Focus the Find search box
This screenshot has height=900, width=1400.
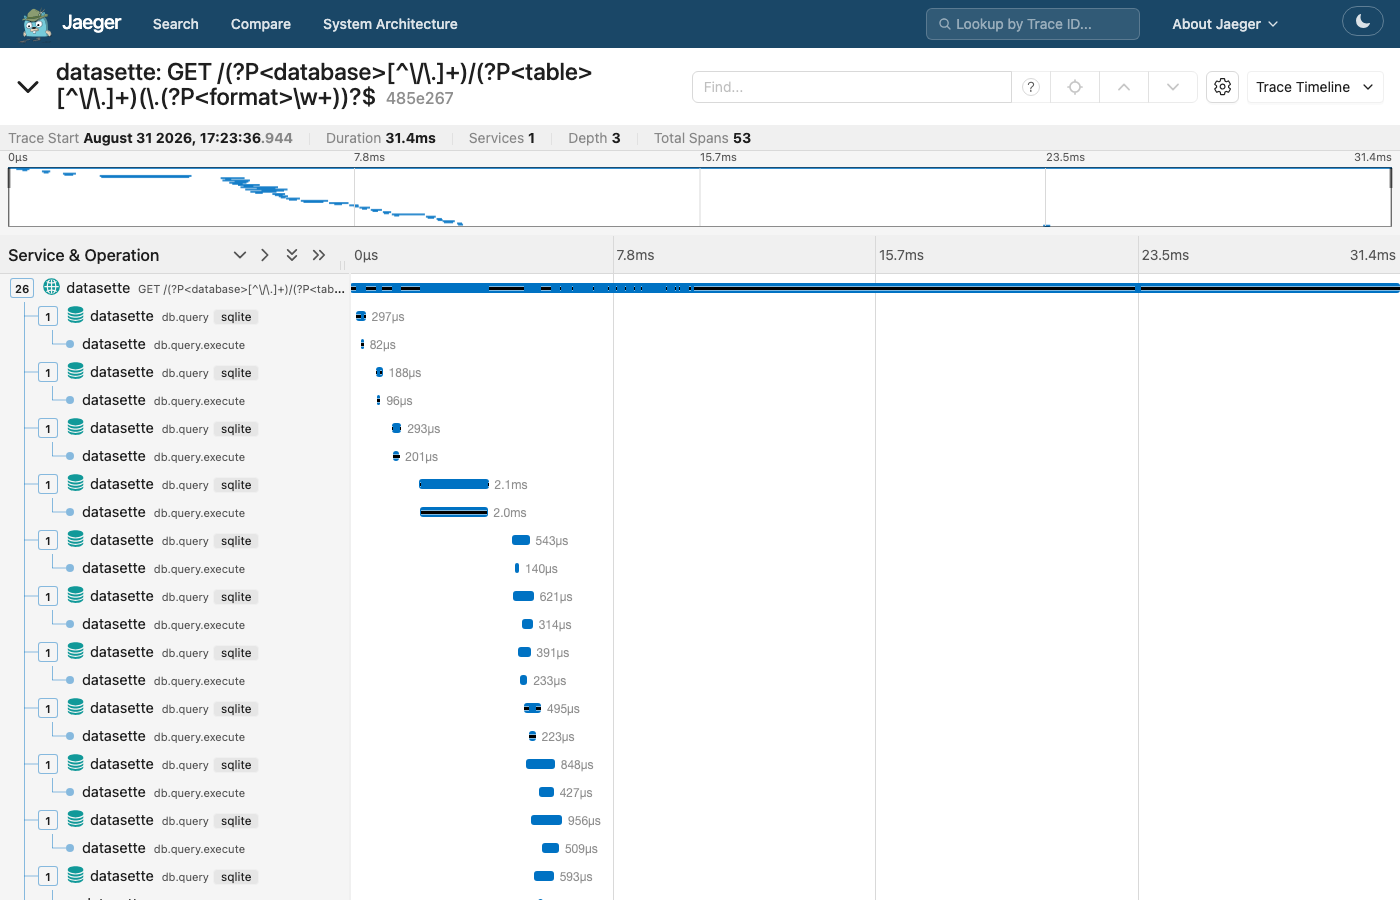coord(852,87)
